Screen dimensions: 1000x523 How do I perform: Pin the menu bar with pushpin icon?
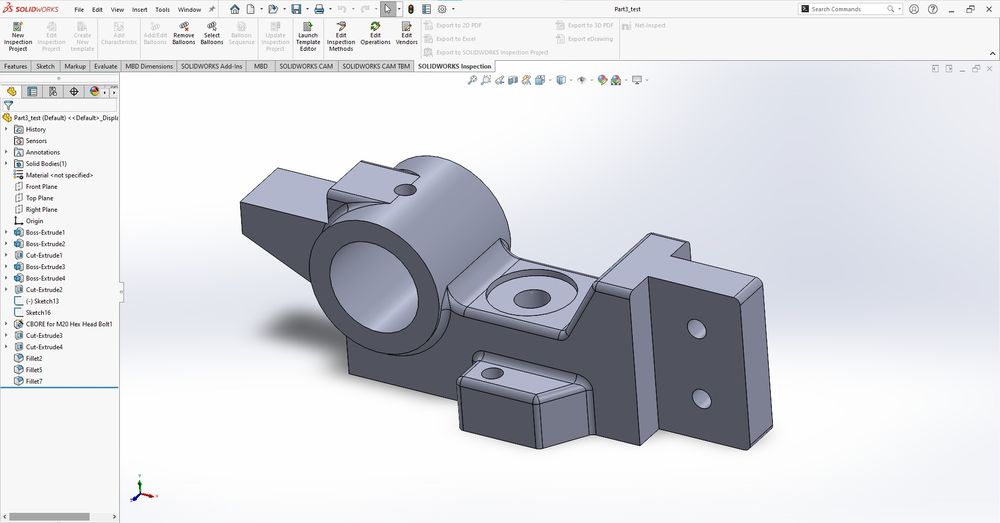(212, 9)
